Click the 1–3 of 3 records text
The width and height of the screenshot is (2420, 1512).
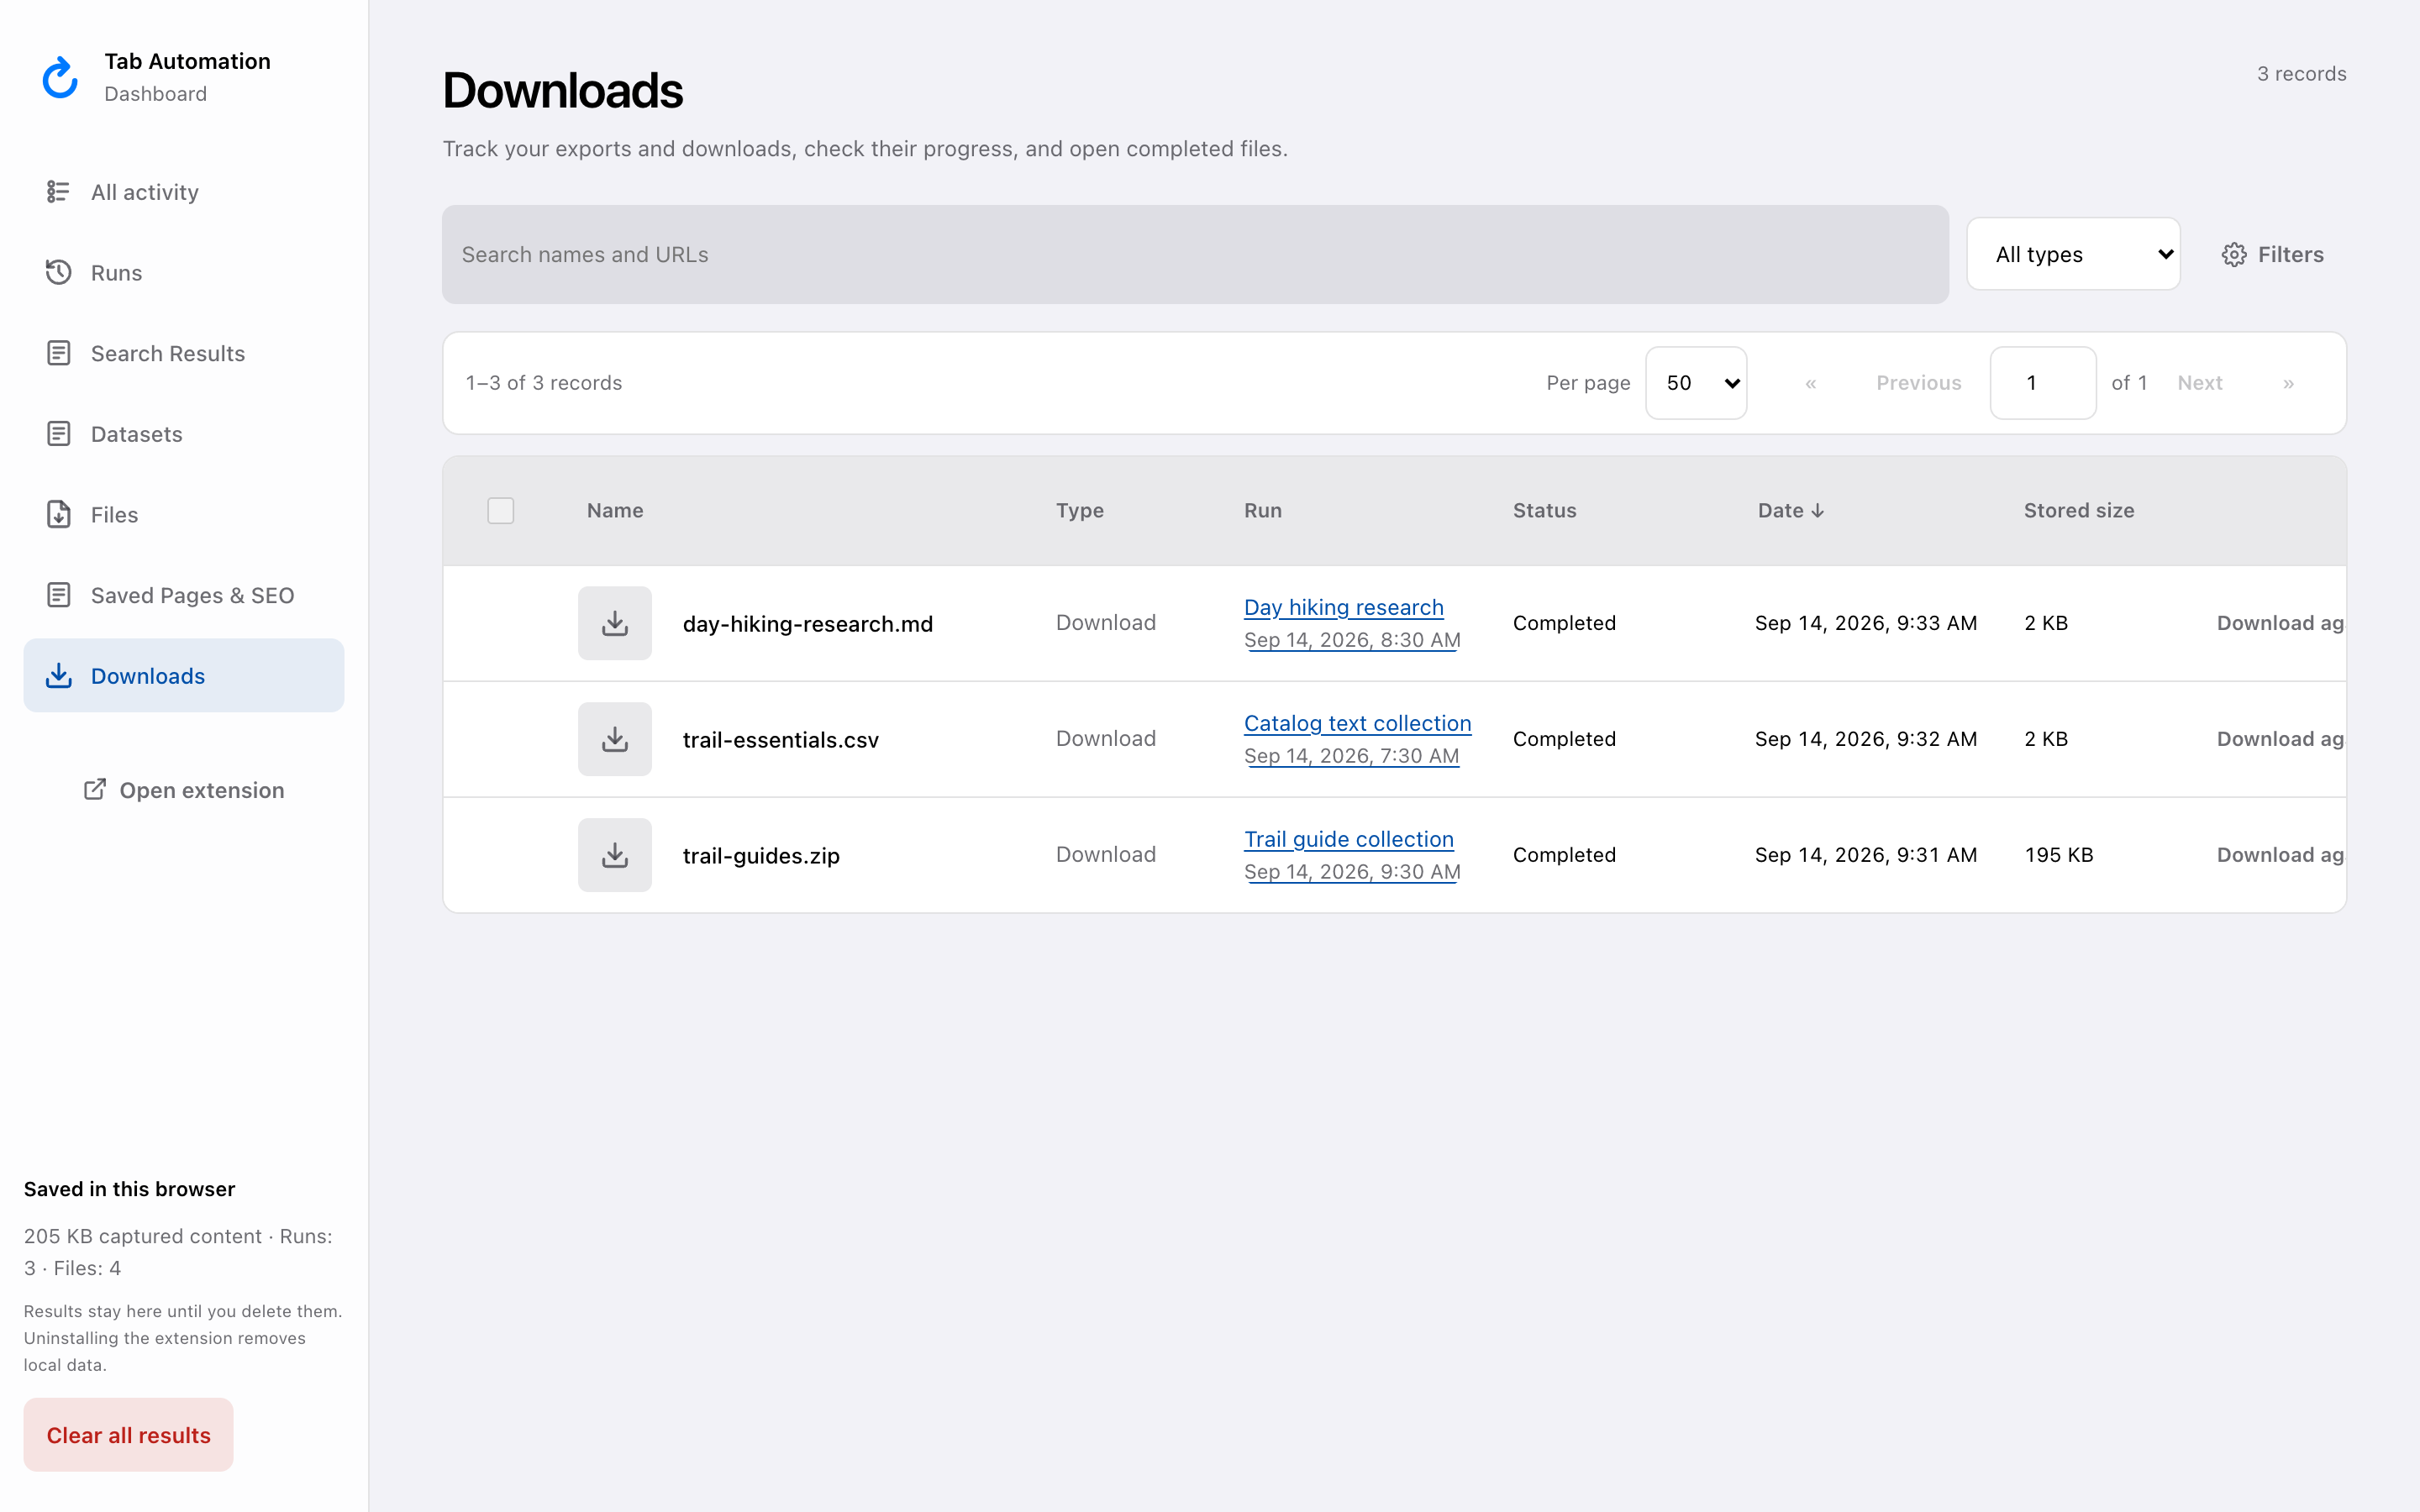[544, 383]
